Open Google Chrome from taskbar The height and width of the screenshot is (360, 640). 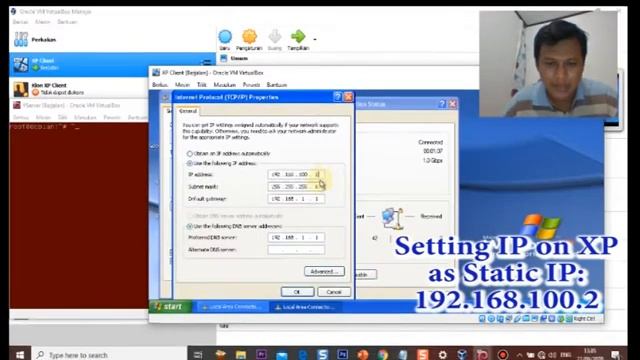click(382, 355)
